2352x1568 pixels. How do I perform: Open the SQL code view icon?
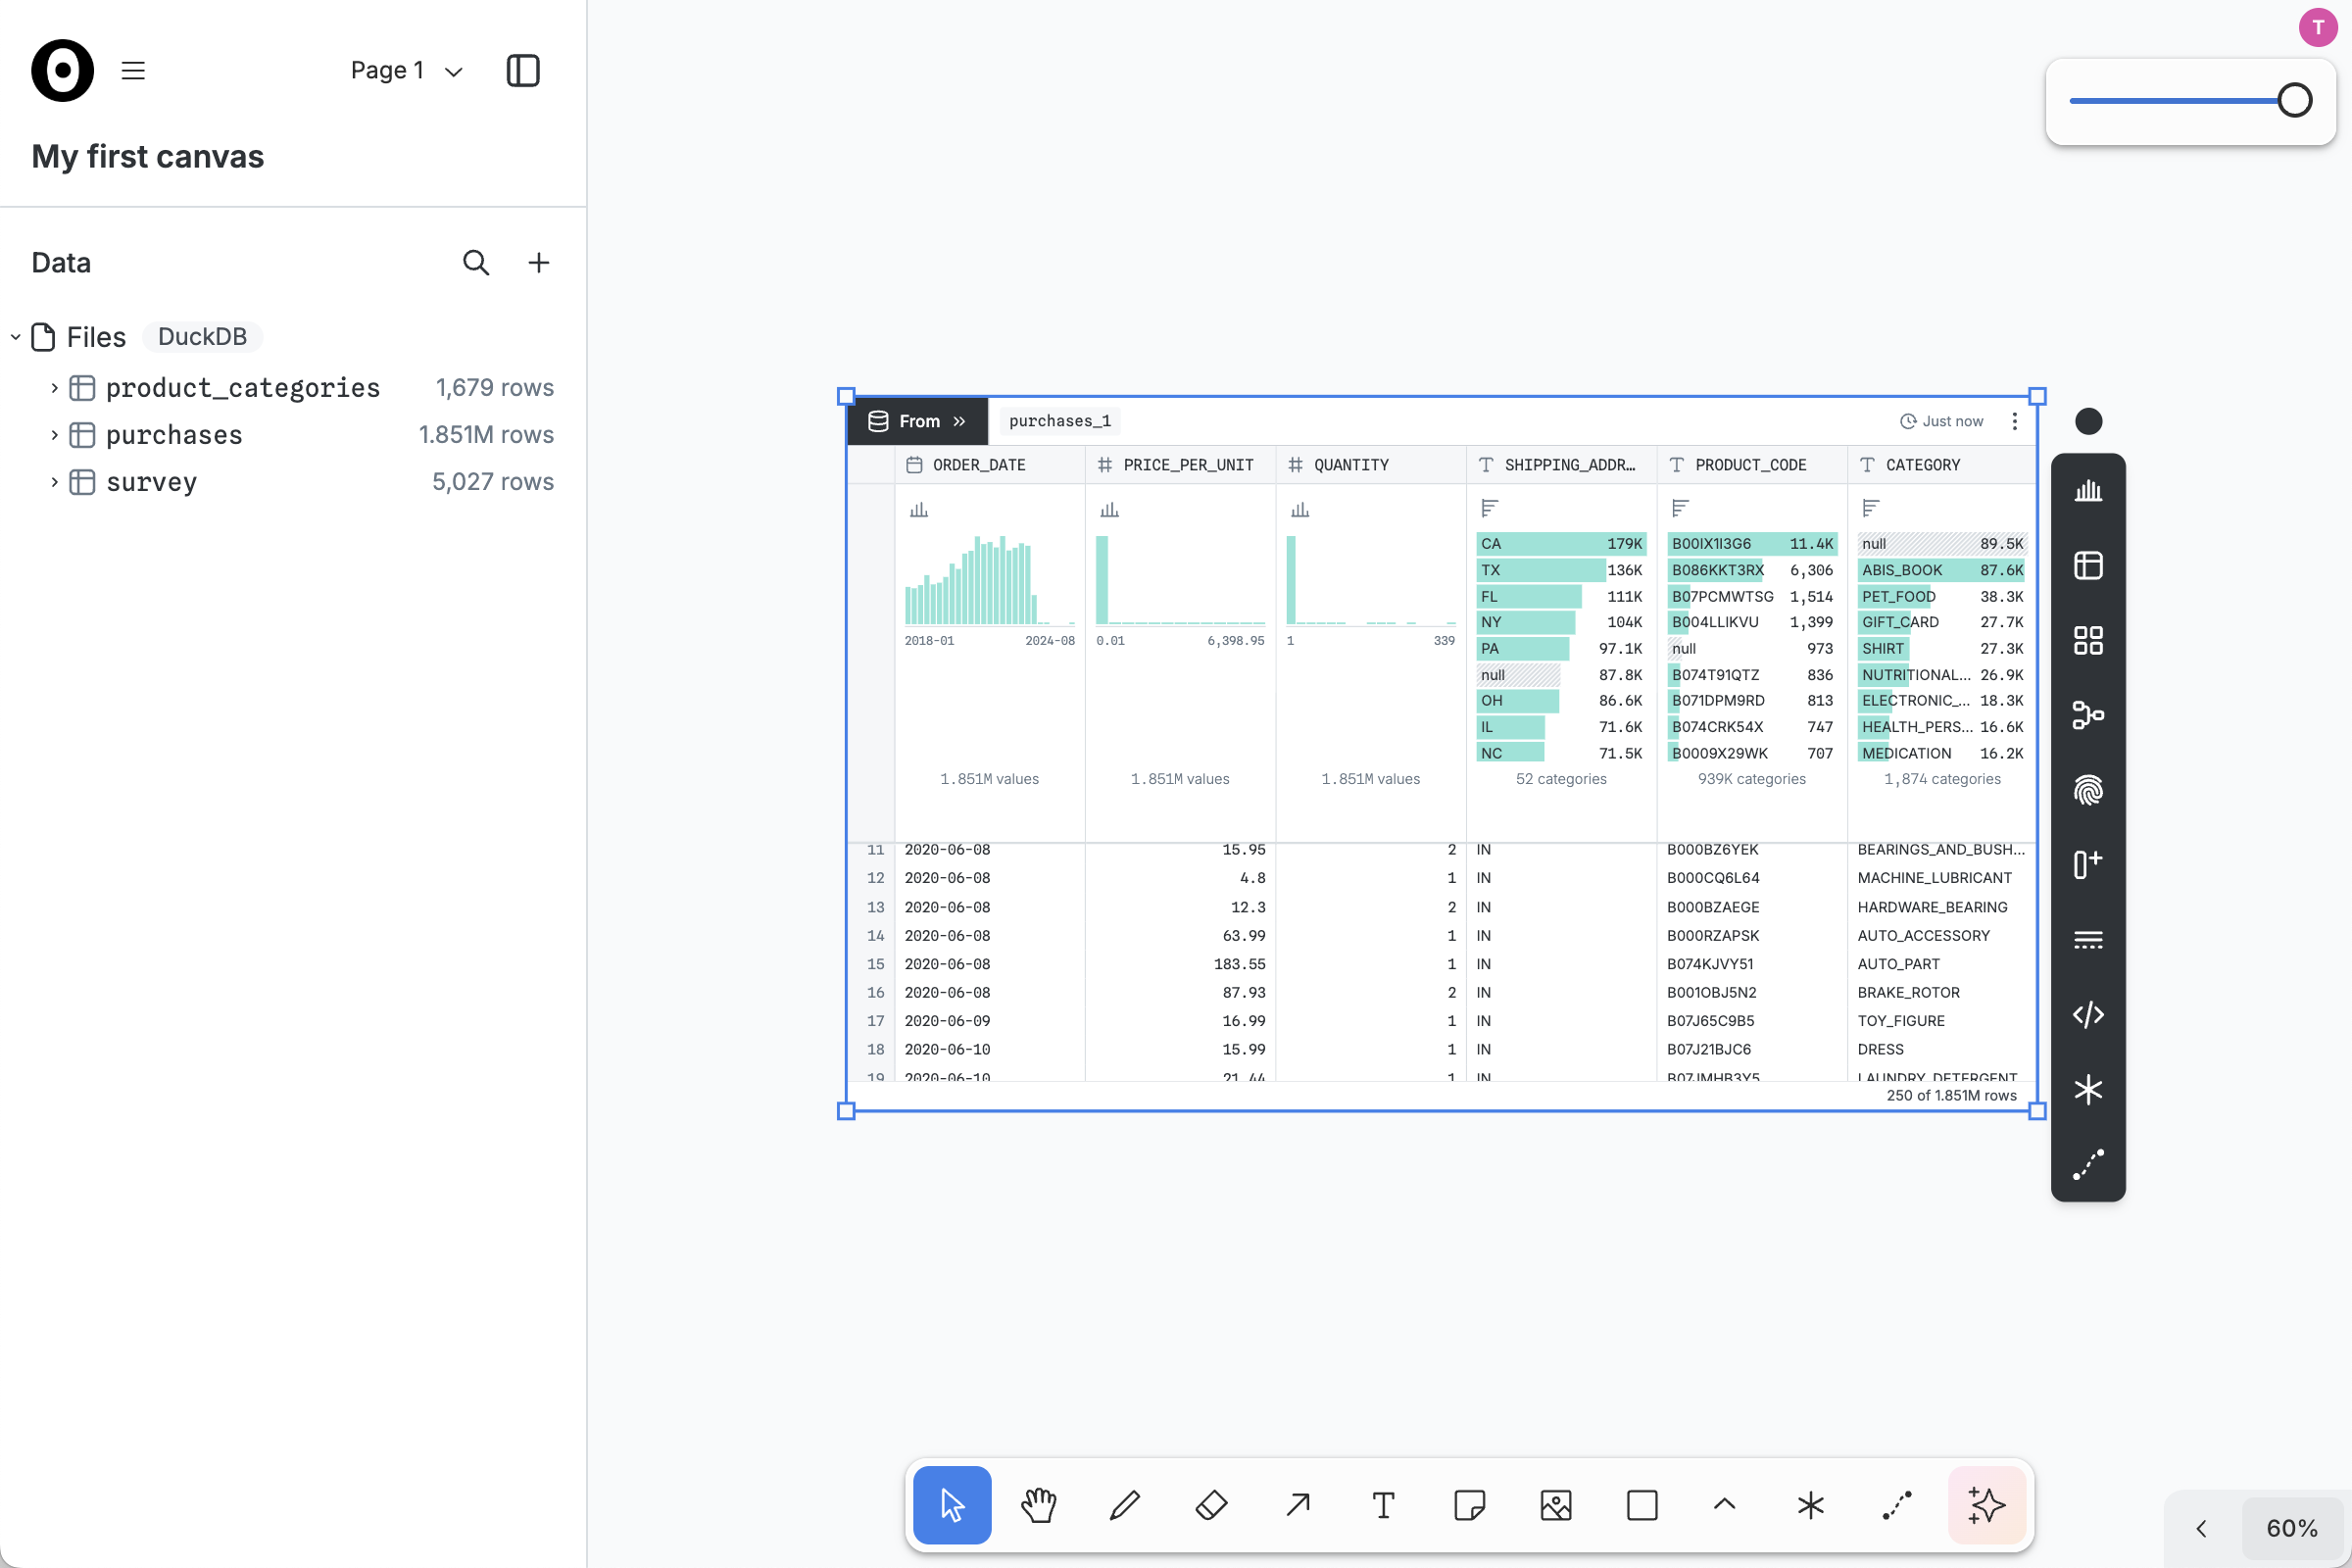click(2088, 1014)
